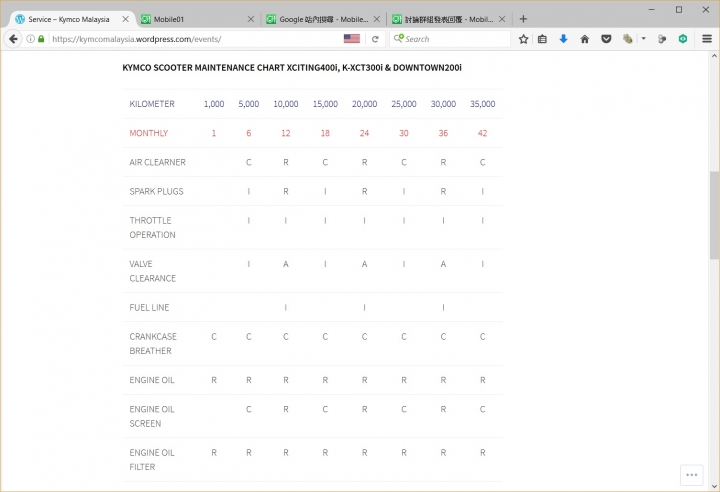Open the downloads arrow icon

563,39
